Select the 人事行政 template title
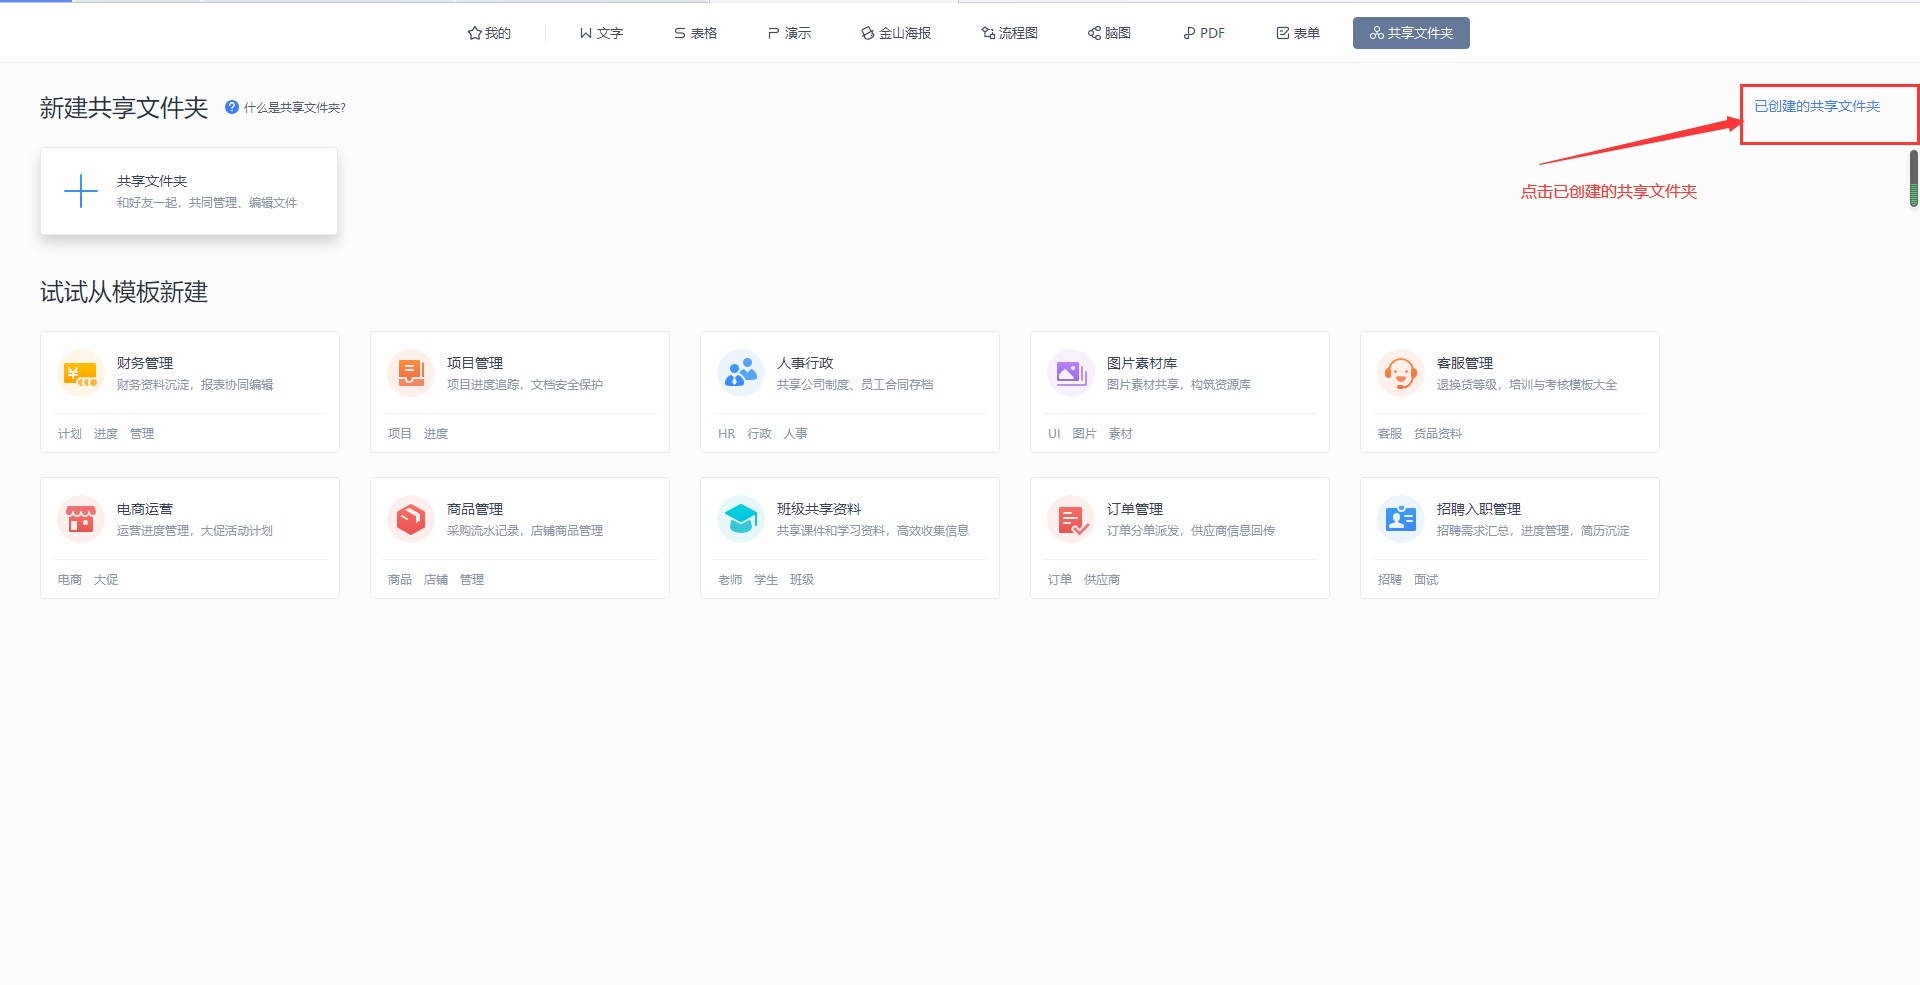1920x985 pixels. 805,363
